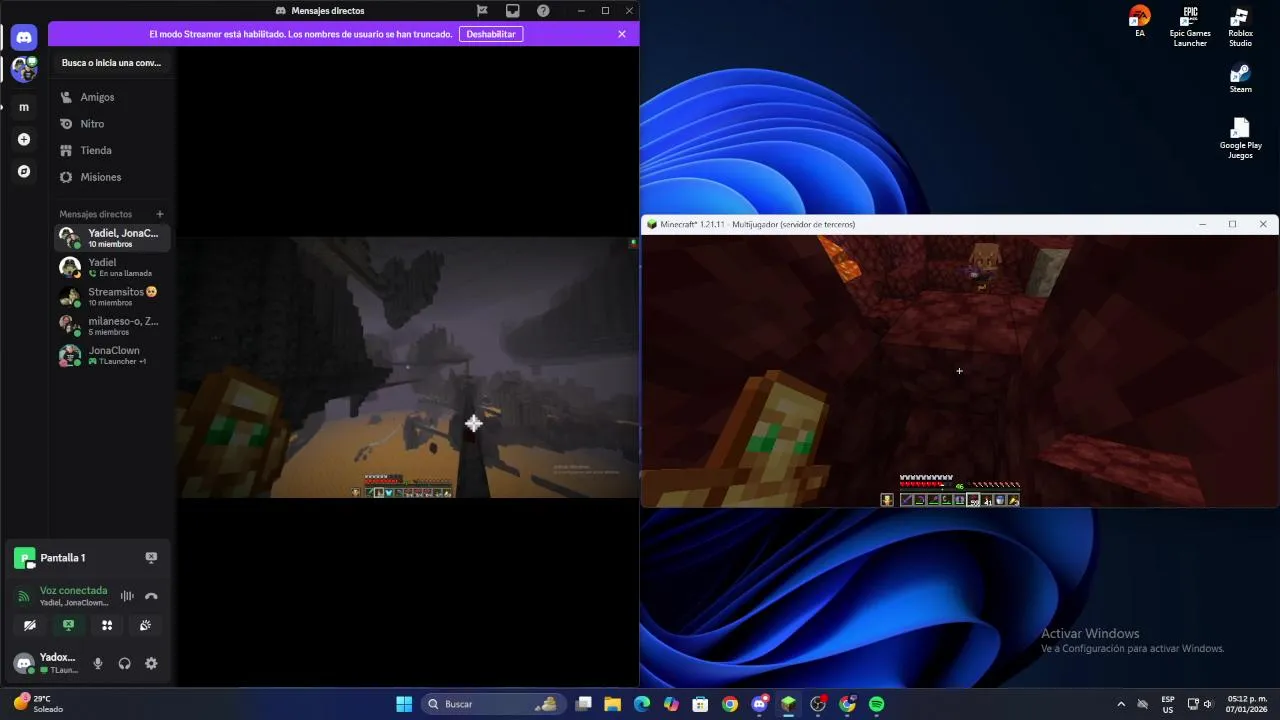Open Discord home direct messages icon
Screen dimensions: 1280x720
[x=24, y=38]
